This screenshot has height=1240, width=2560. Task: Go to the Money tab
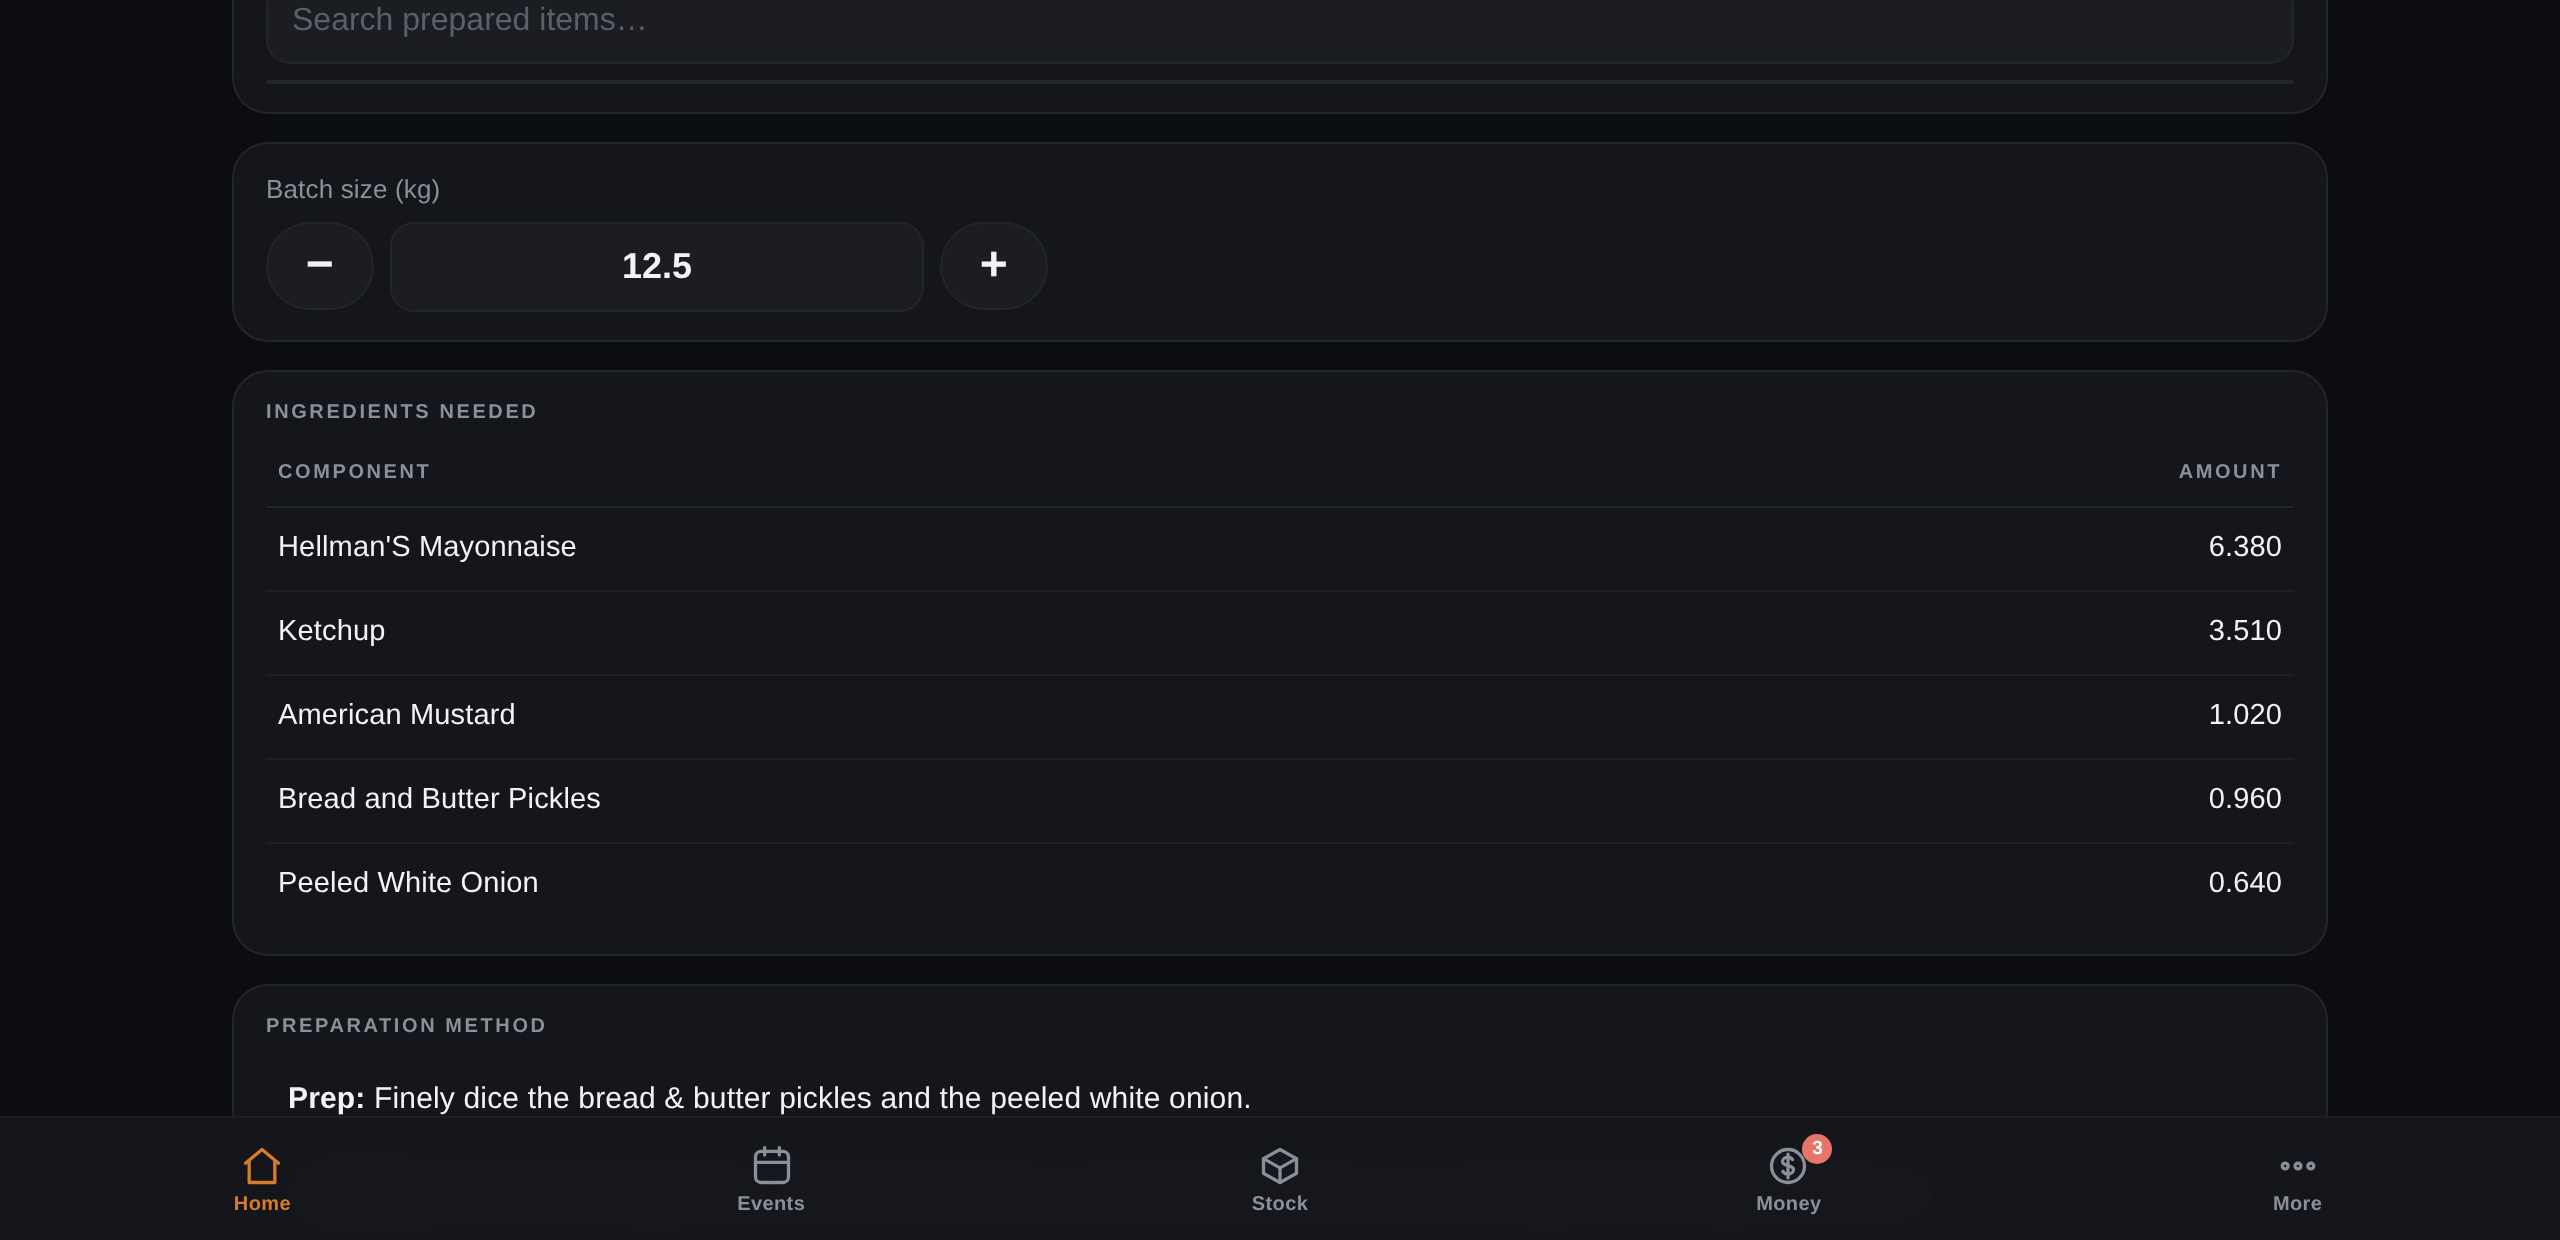(1788, 1180)
